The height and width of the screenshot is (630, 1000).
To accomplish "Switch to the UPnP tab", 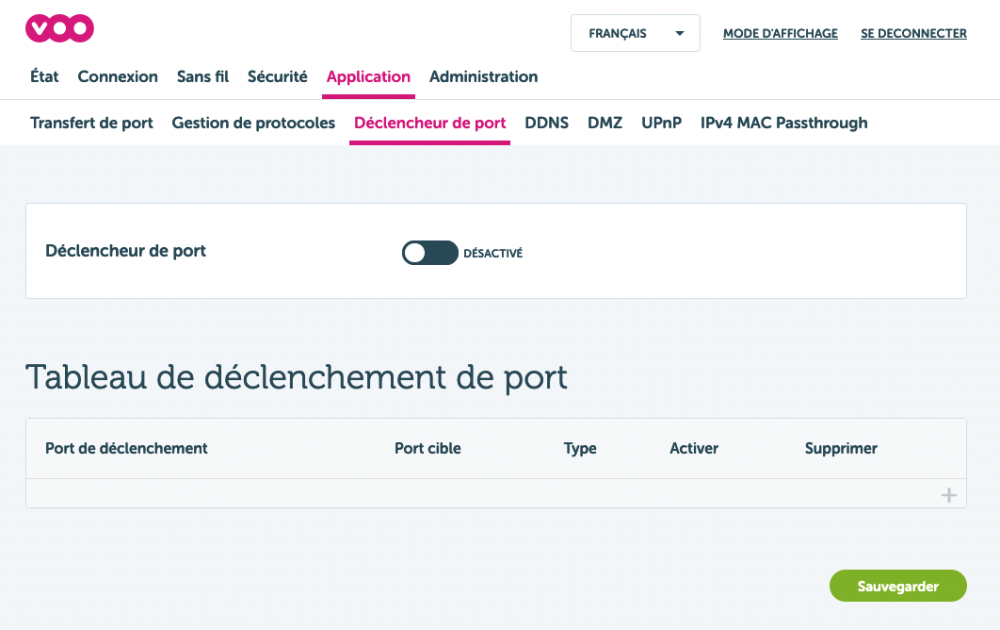I will click(661, 123).
